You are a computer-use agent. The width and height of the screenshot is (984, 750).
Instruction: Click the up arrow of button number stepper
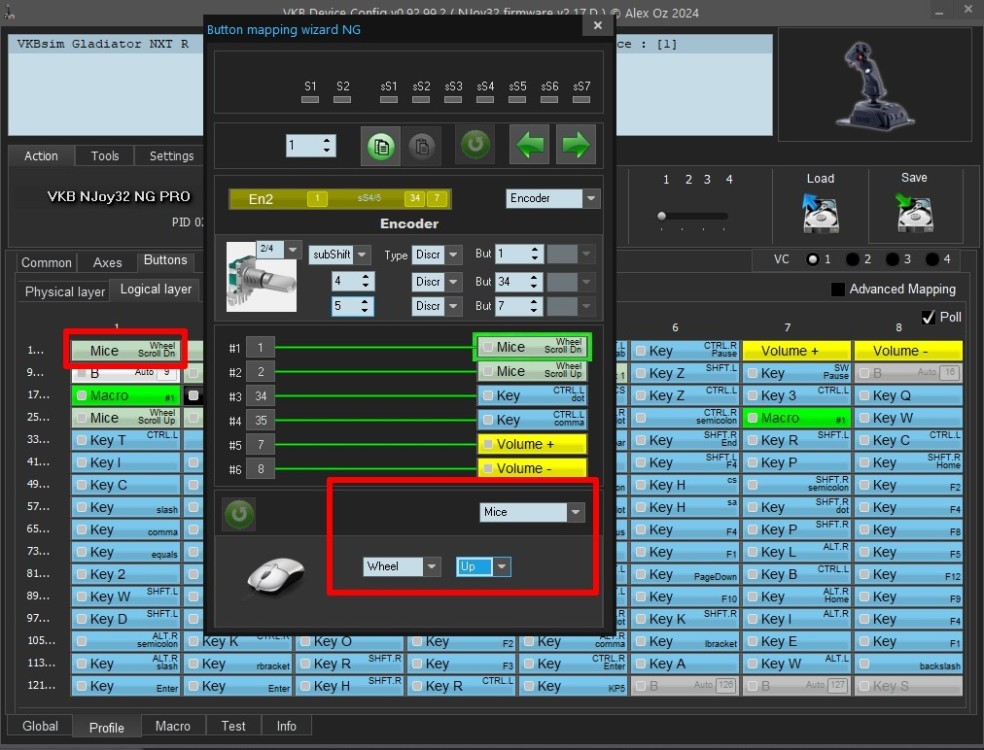(x=327, y=141)
